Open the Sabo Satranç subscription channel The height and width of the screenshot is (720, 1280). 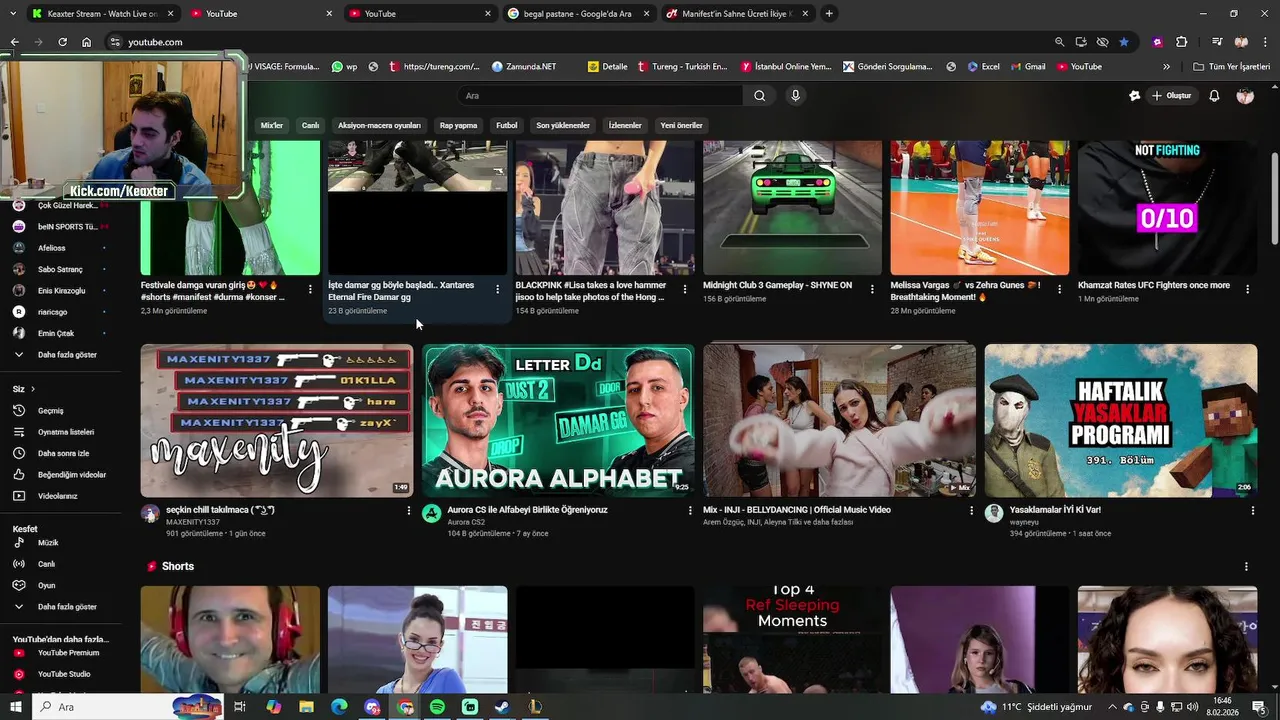coord(60,269)
